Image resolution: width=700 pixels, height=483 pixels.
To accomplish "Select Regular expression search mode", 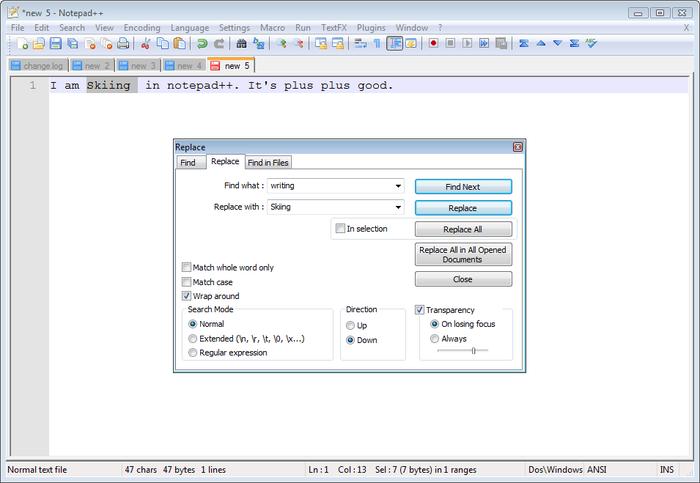I will click(192, 353).
